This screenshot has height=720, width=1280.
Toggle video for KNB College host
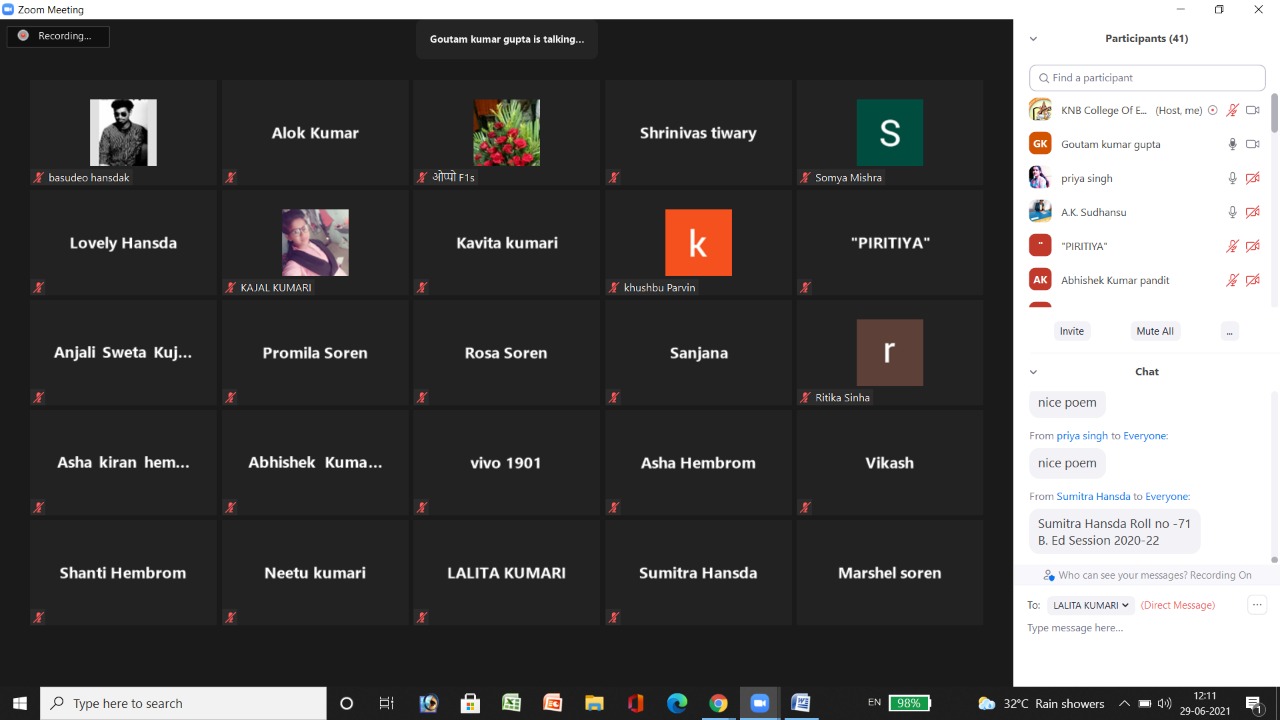pos(1253,110)
